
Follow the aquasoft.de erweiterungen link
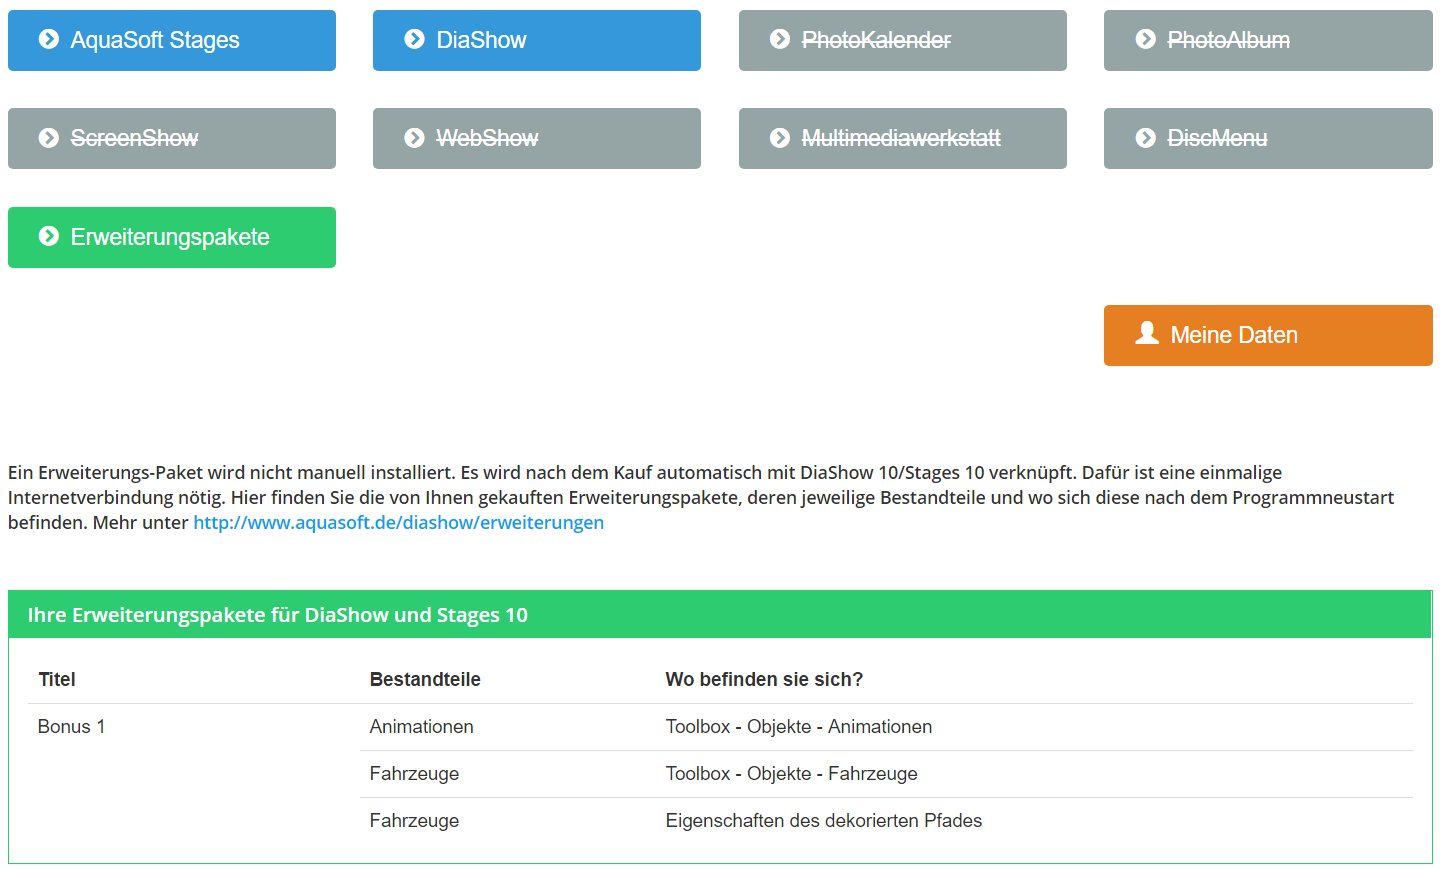point(398,522)
